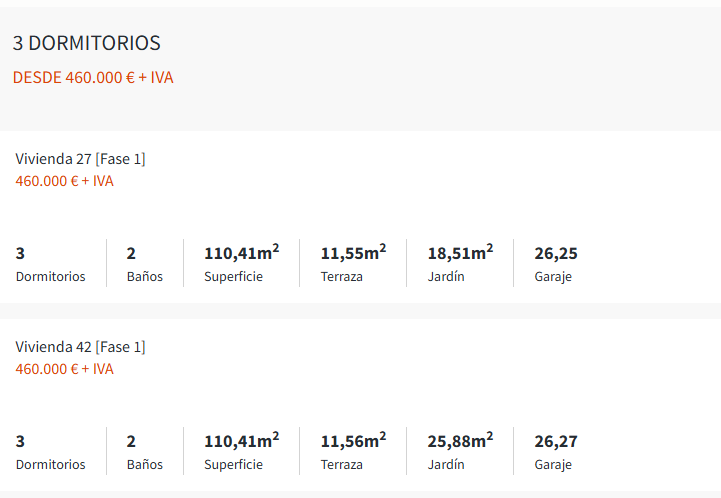Click the 11,55m² Terraza value
Image resolution: width=721 pixels, height=498 pixels.
click(353, 252)
